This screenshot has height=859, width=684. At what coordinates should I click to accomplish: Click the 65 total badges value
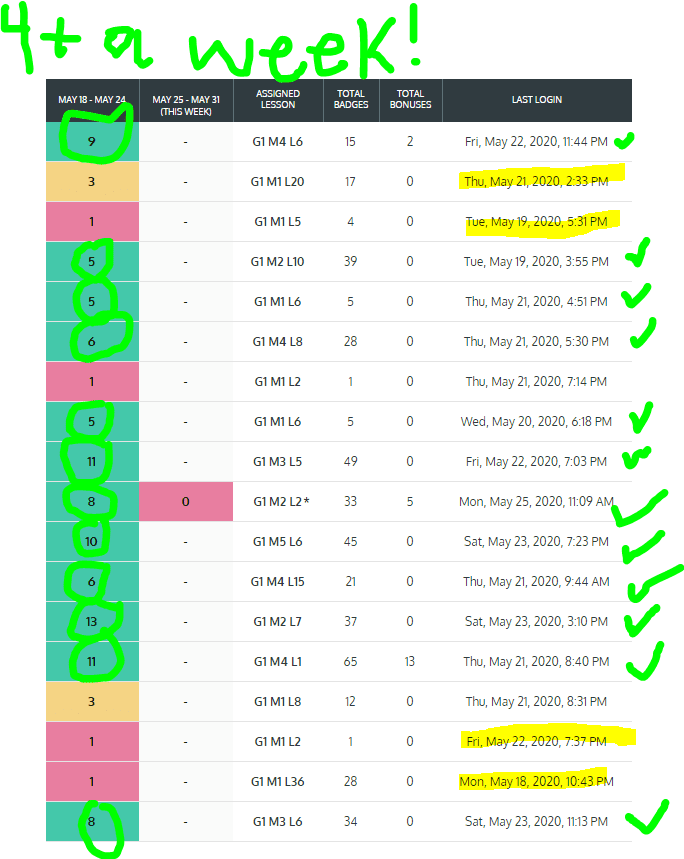coord(351,662)
